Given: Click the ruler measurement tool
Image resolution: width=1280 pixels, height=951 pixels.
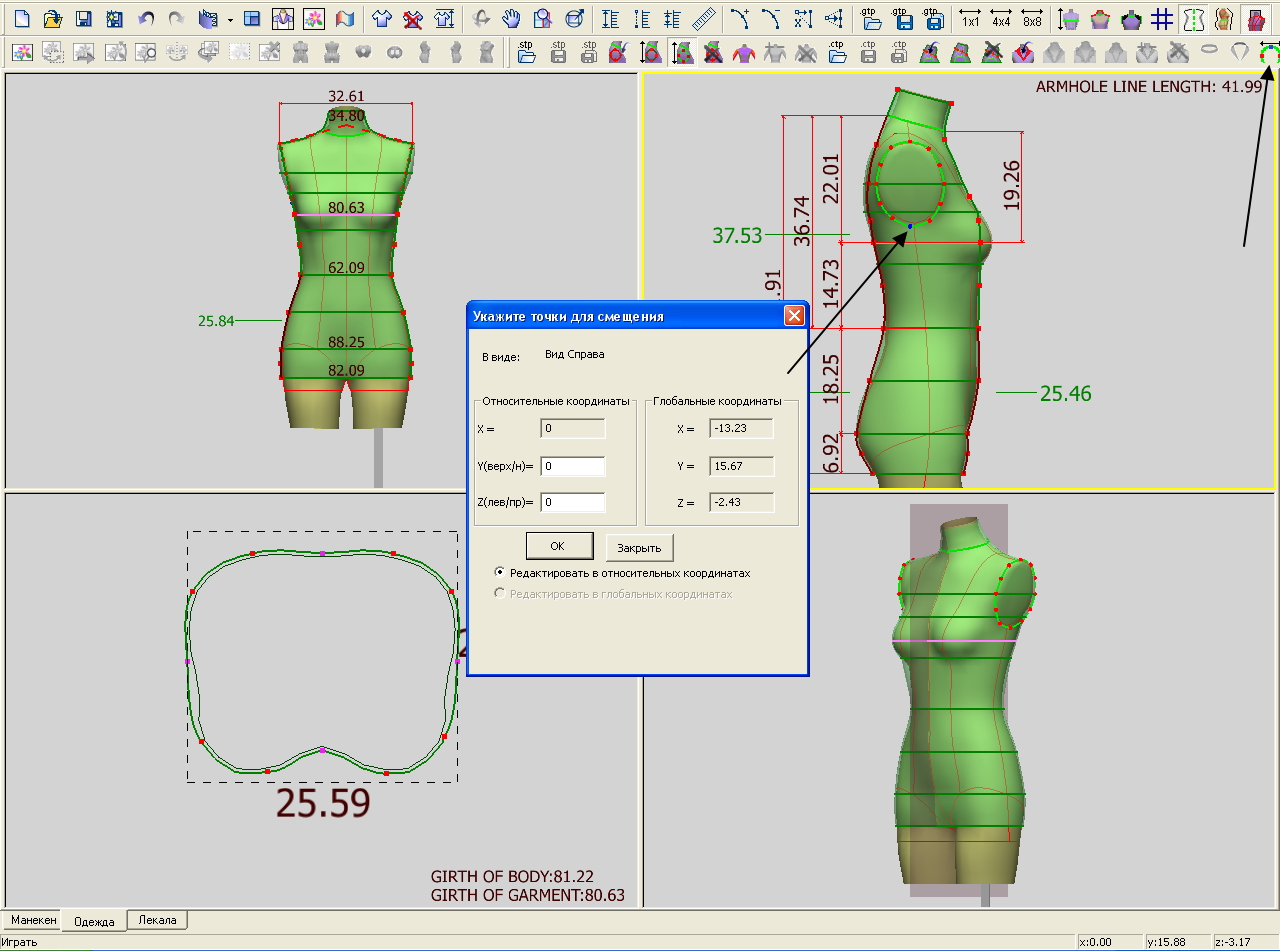Looking at the screenshot, I should 704,18.
